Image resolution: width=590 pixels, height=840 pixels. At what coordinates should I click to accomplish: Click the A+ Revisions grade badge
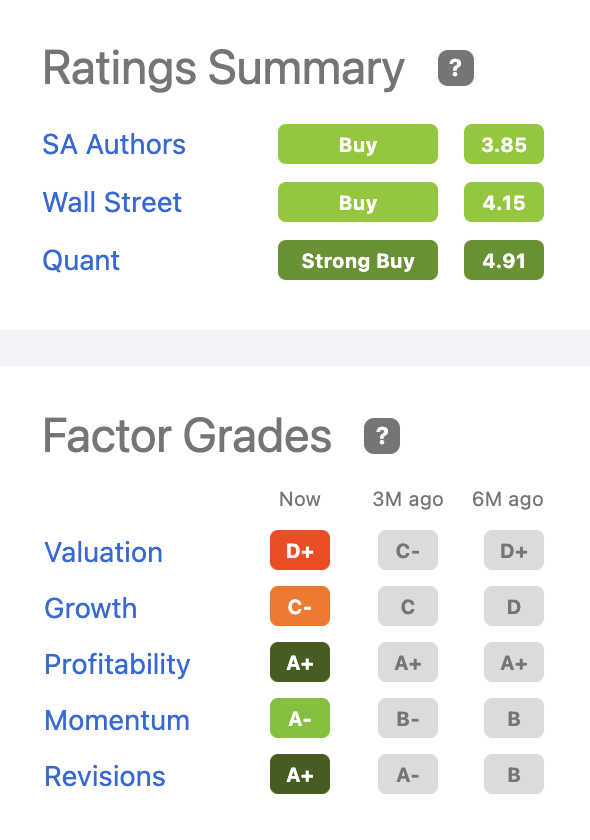tap(300, 774)
